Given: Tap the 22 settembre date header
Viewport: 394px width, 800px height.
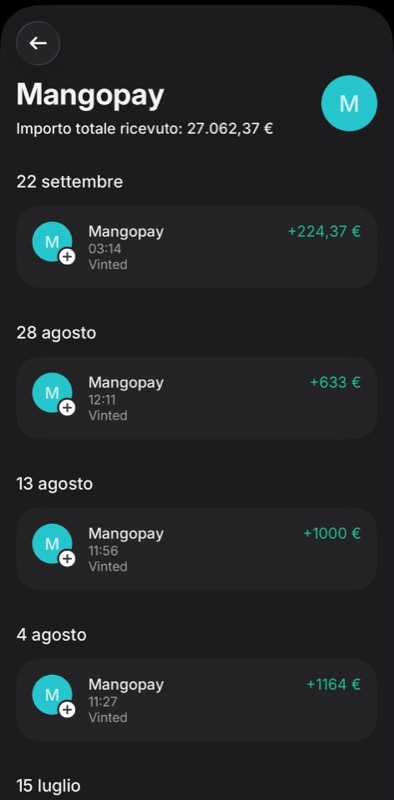Looking at the screenshot, I should point(69,182).
